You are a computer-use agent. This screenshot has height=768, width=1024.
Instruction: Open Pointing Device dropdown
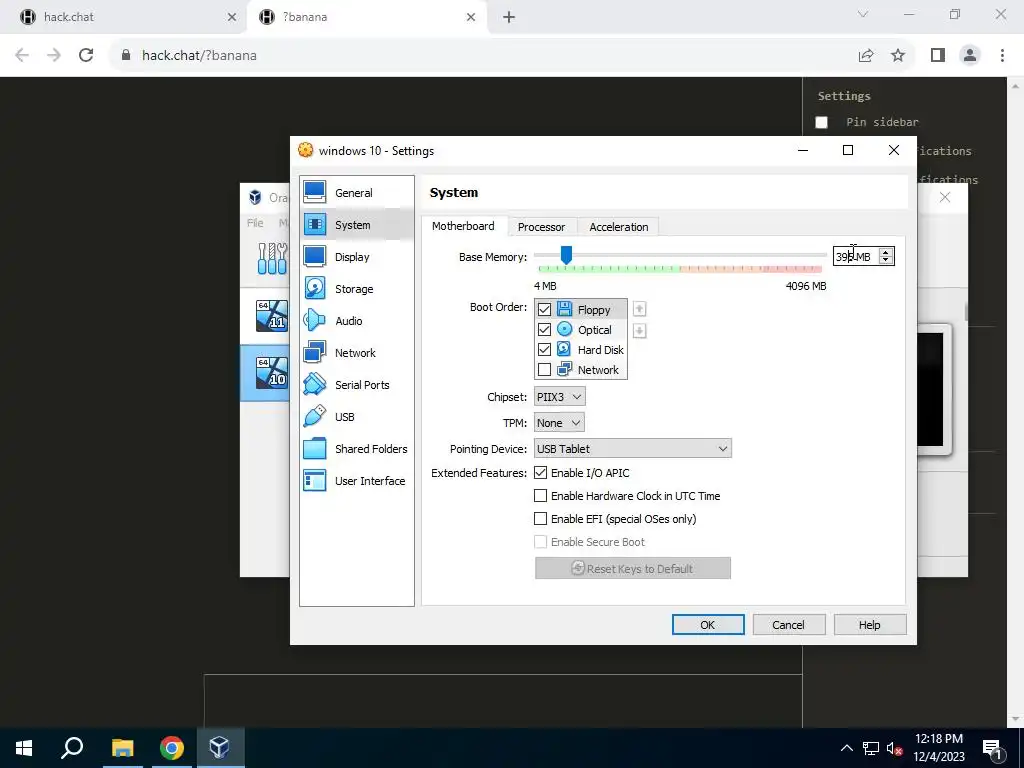pos(633,449)
